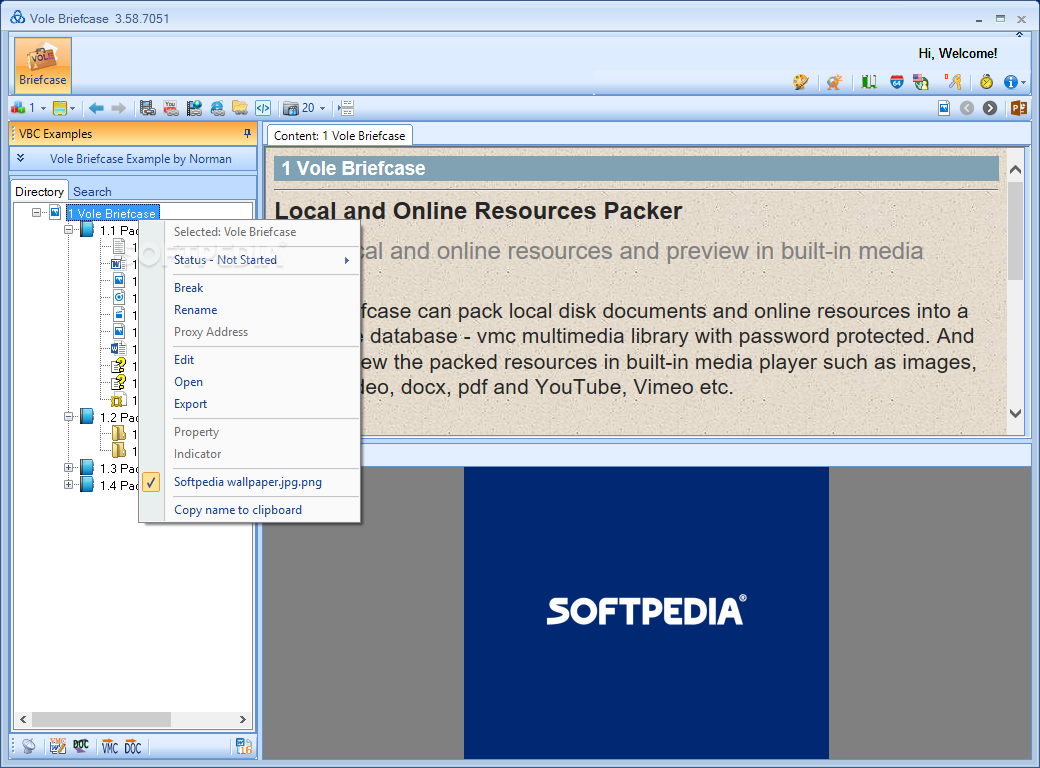Viewport: 1040px width, 768px height.
Task: Expand the 1.4 tree node
Action: coord(68,485)
